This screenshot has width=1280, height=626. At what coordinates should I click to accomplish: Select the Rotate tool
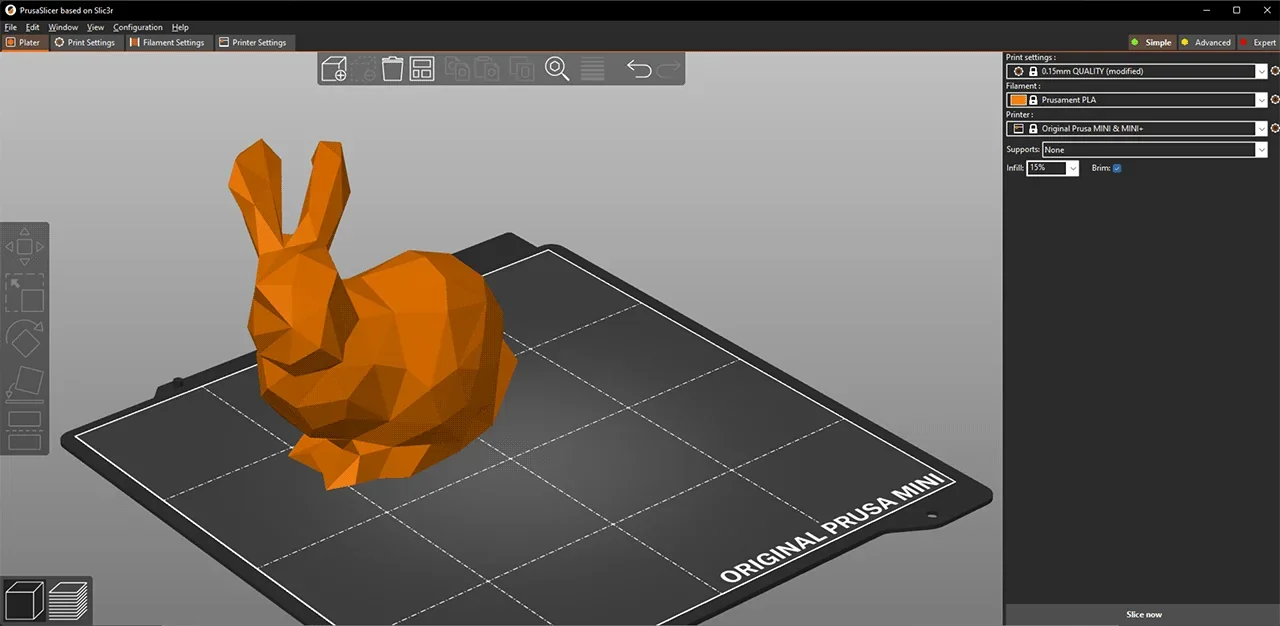25,340
